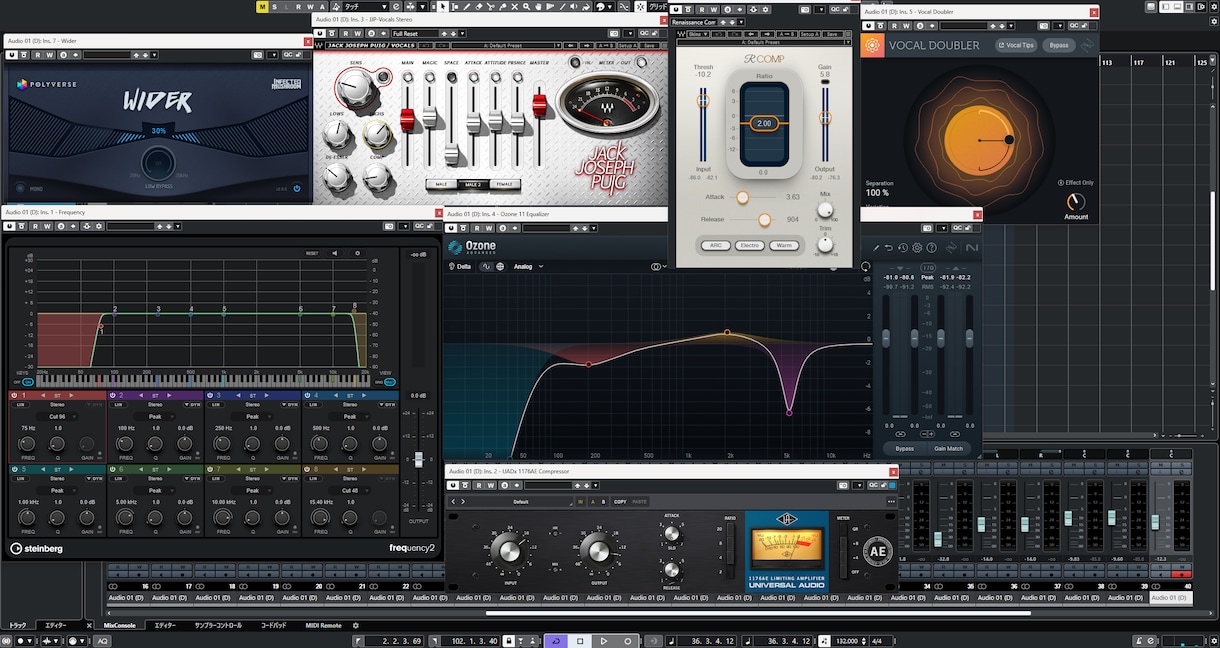
Task: Select Electro mode in Renaissance Comp
Action: click(x=750, y=245)
